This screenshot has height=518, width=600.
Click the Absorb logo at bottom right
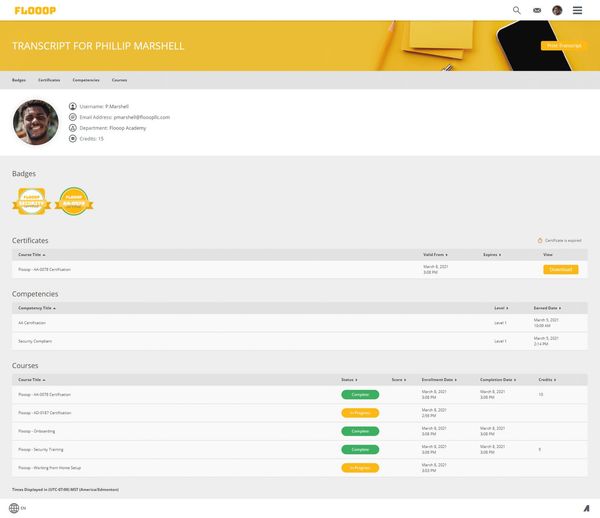pos(586,508)
